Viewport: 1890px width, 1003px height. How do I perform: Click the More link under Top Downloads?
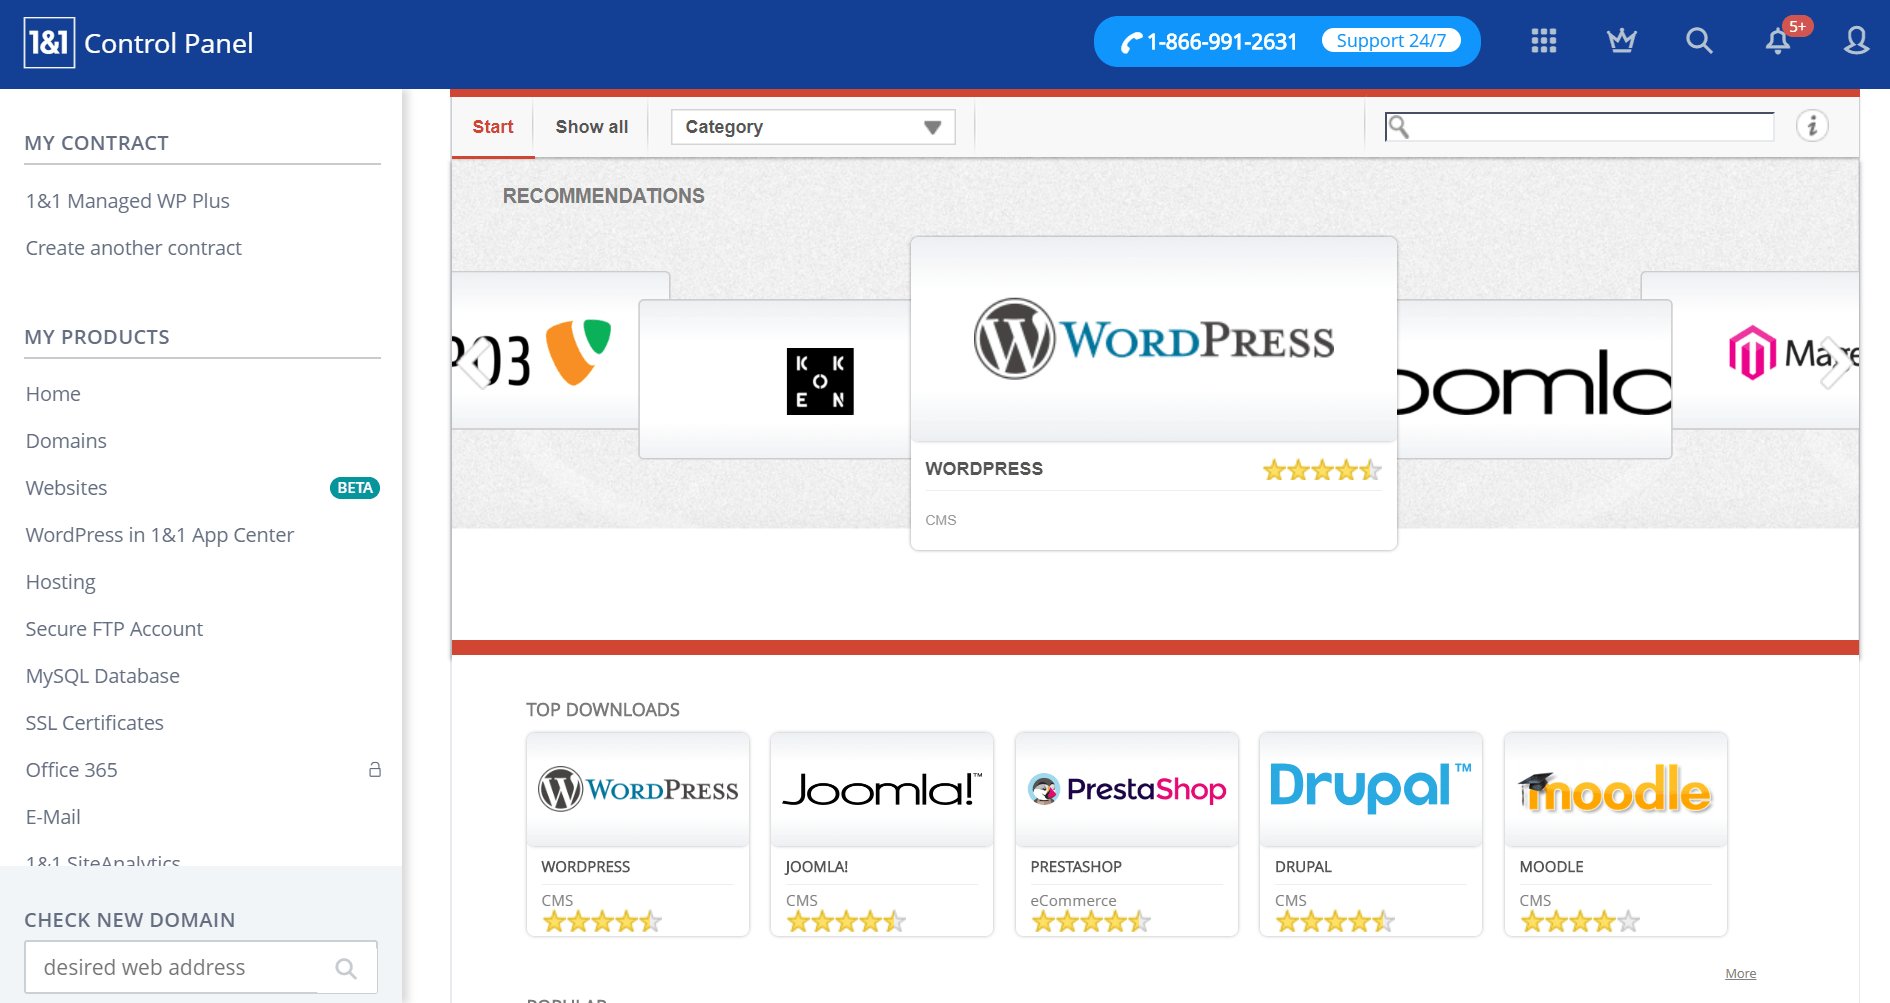pyautogui.click(x=1740, y=973)
